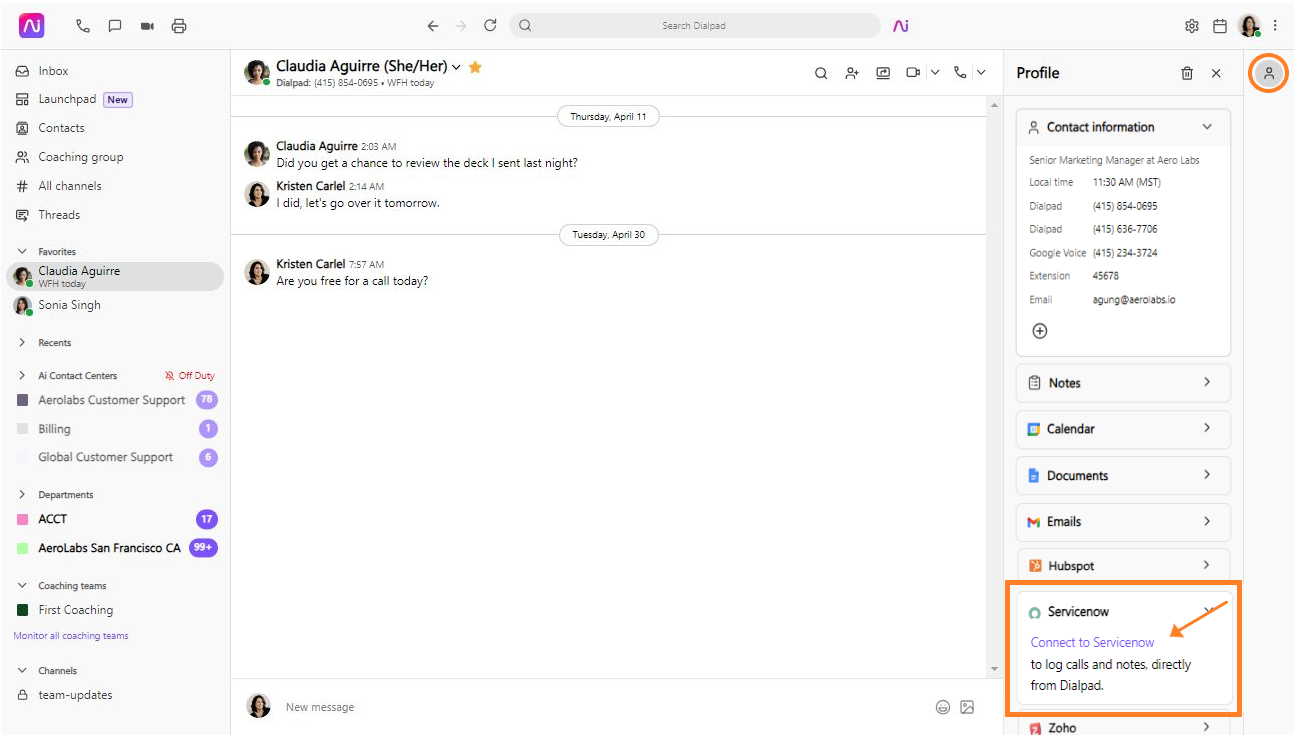
Task: Reload with refresh icon
Action: [490, 26]
